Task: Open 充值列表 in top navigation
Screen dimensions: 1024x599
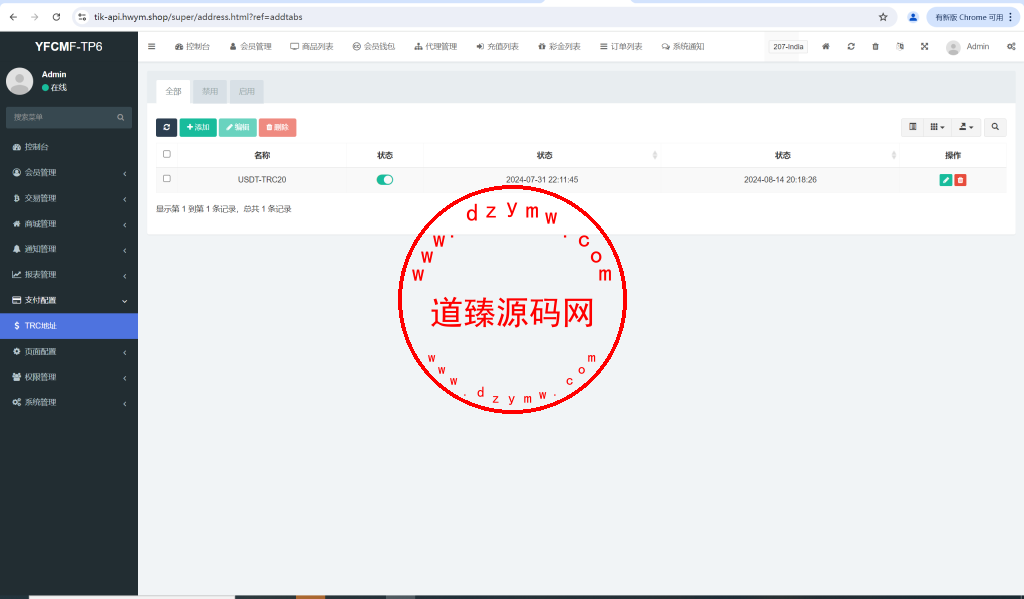Action: point(498,46)
